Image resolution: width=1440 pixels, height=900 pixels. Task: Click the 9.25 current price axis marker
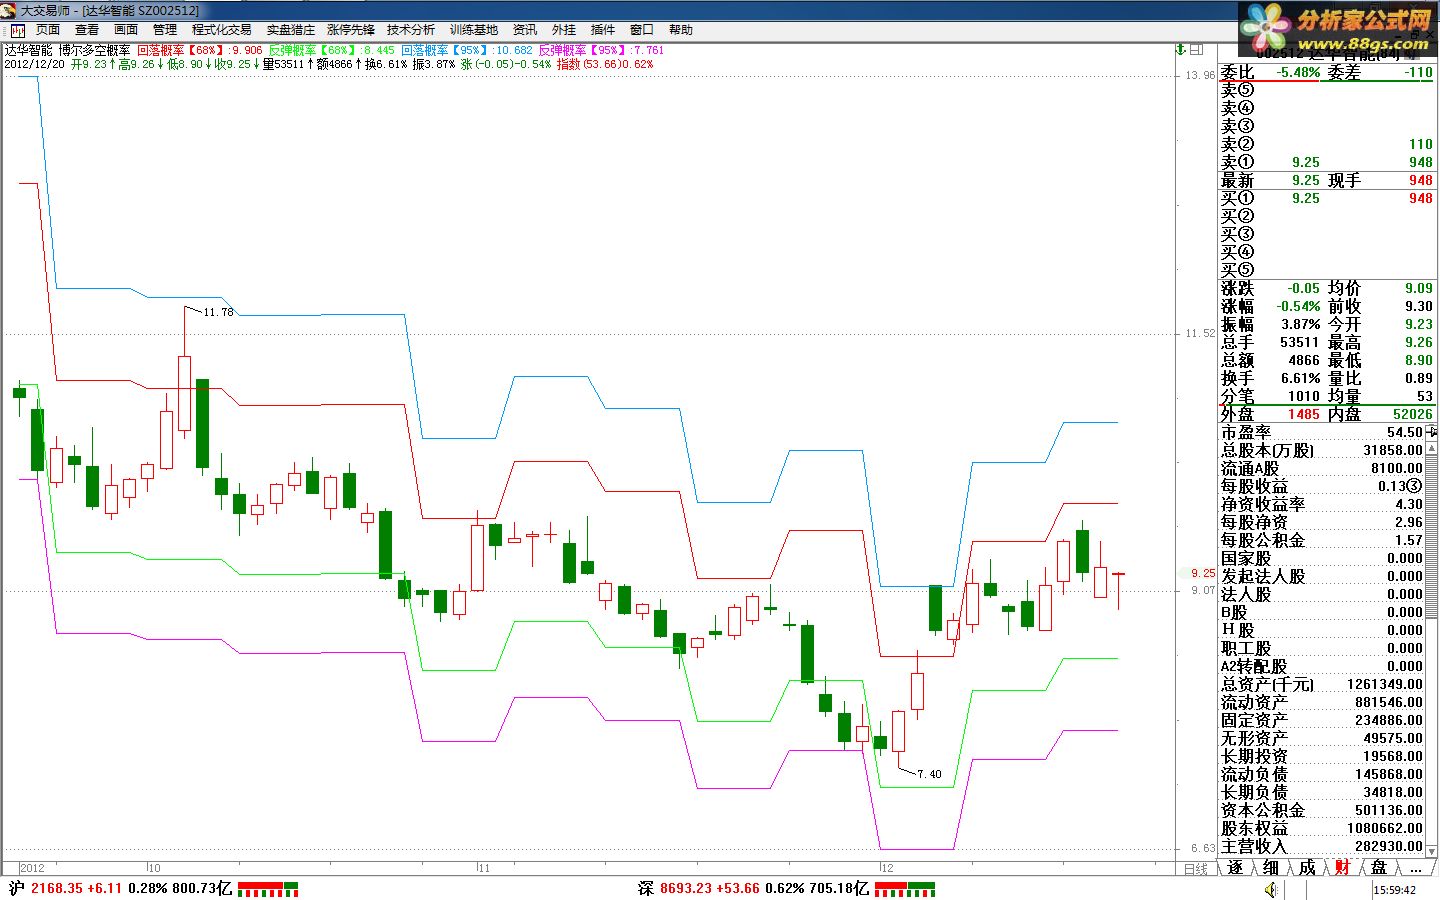click(1203, 574)
